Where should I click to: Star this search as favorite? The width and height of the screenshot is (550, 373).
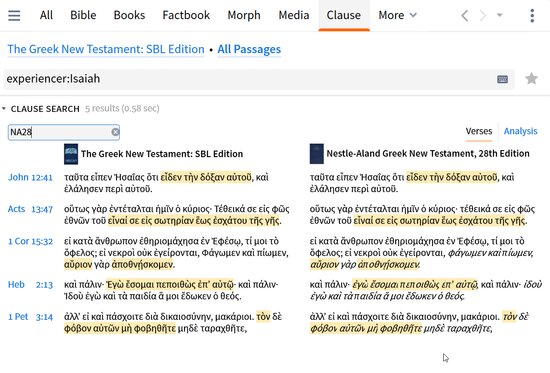click(x=531, y=79)
